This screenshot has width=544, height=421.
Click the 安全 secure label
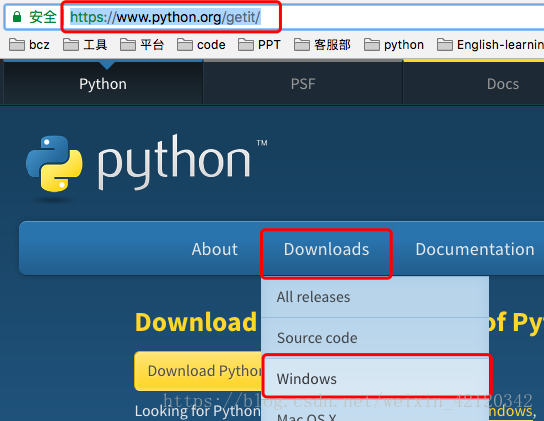click(43, 17)
